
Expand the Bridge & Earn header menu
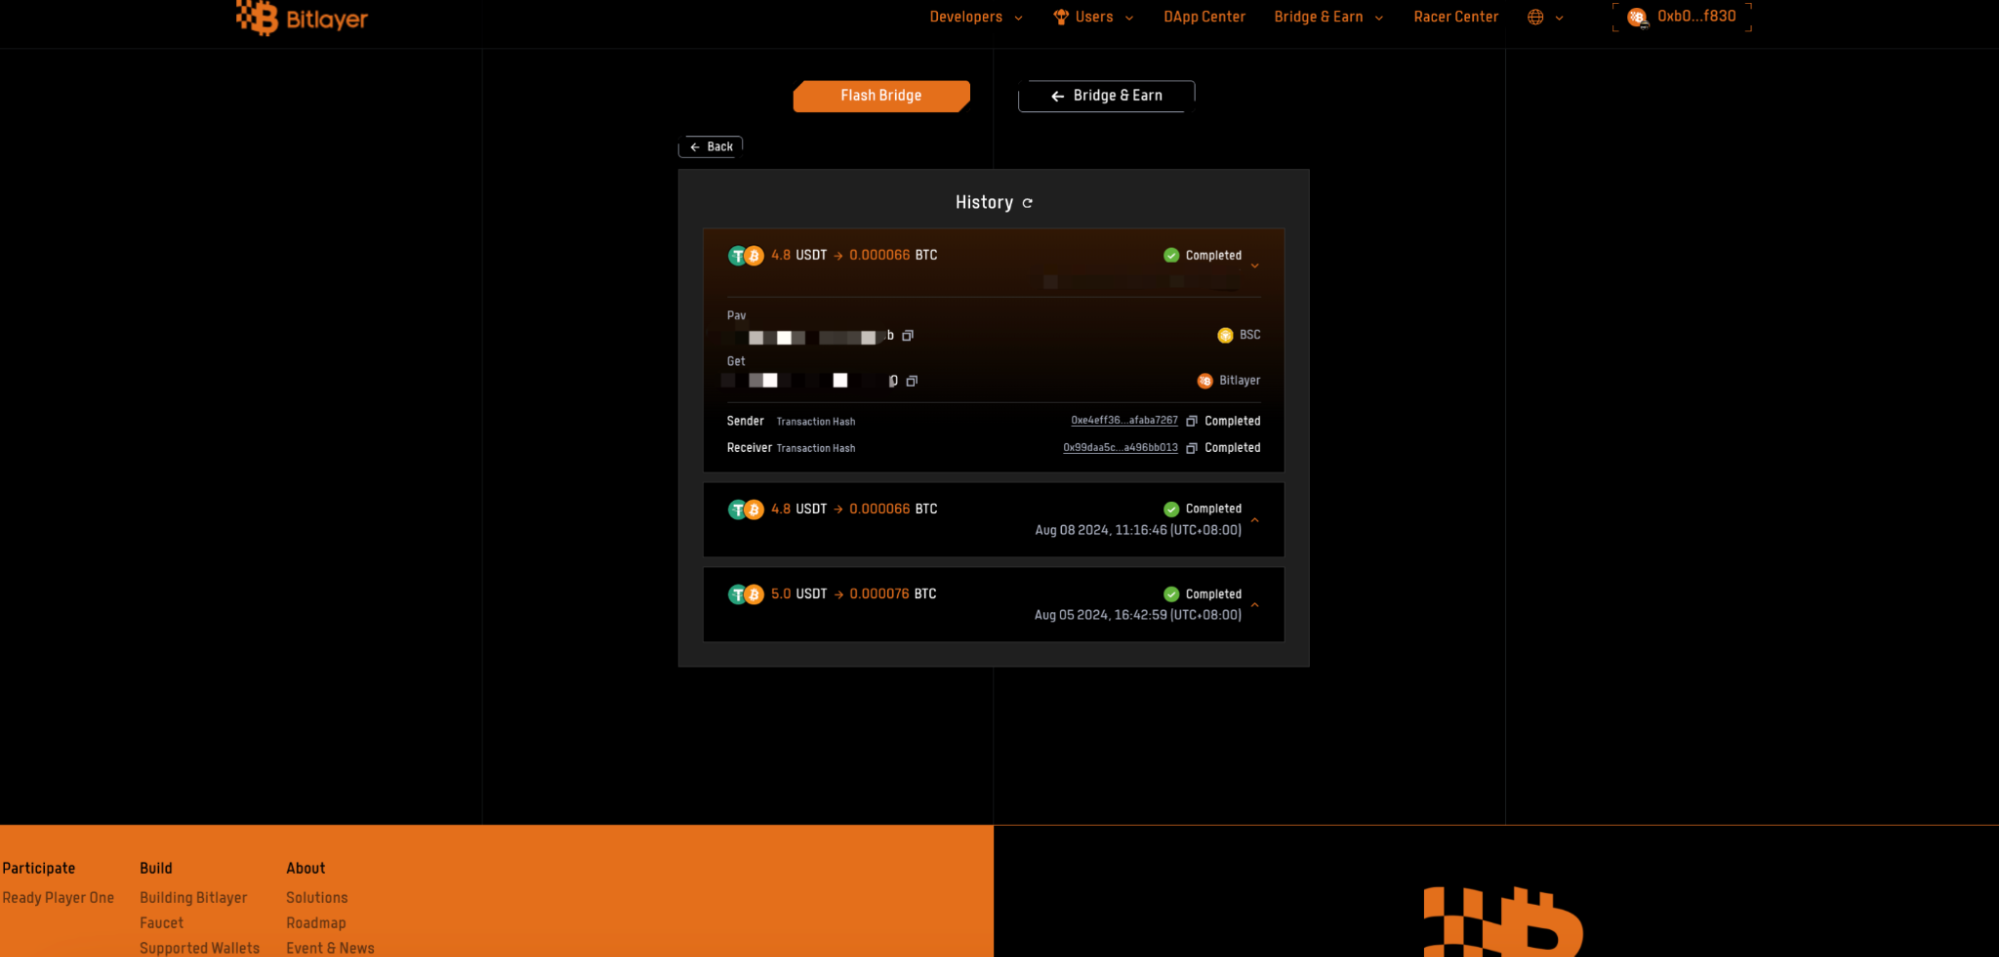point(1329,17)
